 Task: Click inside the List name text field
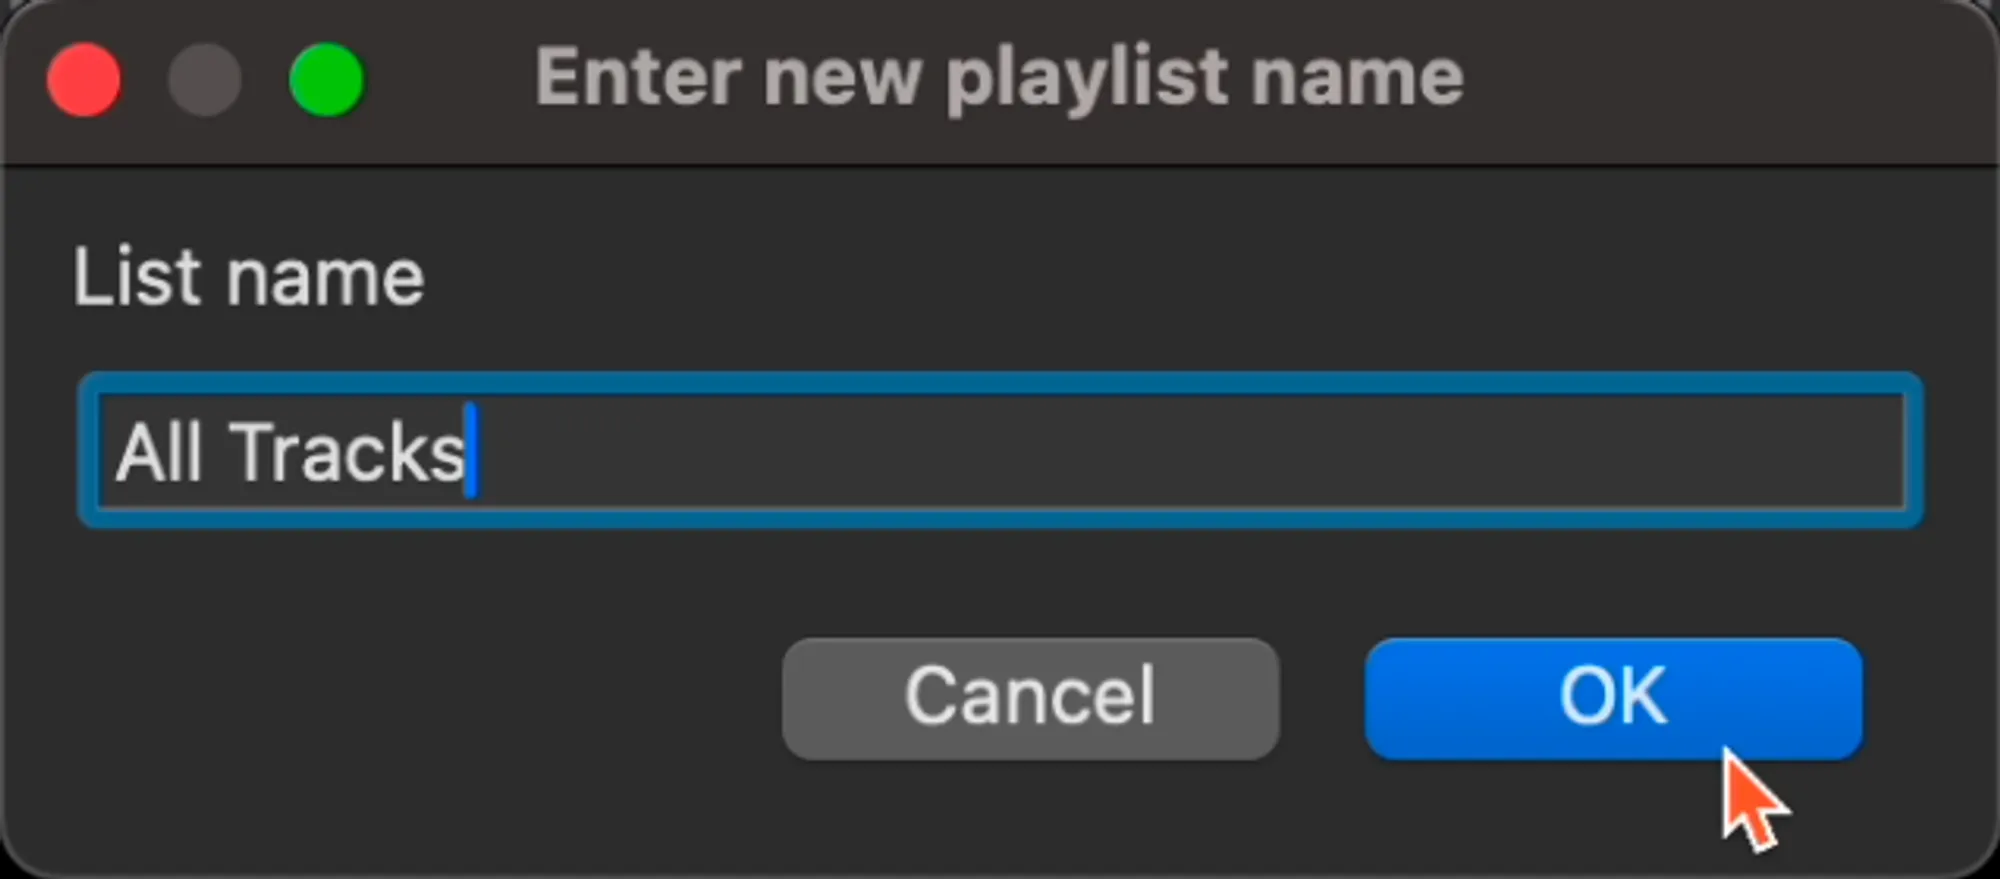tap(1000, 450)
